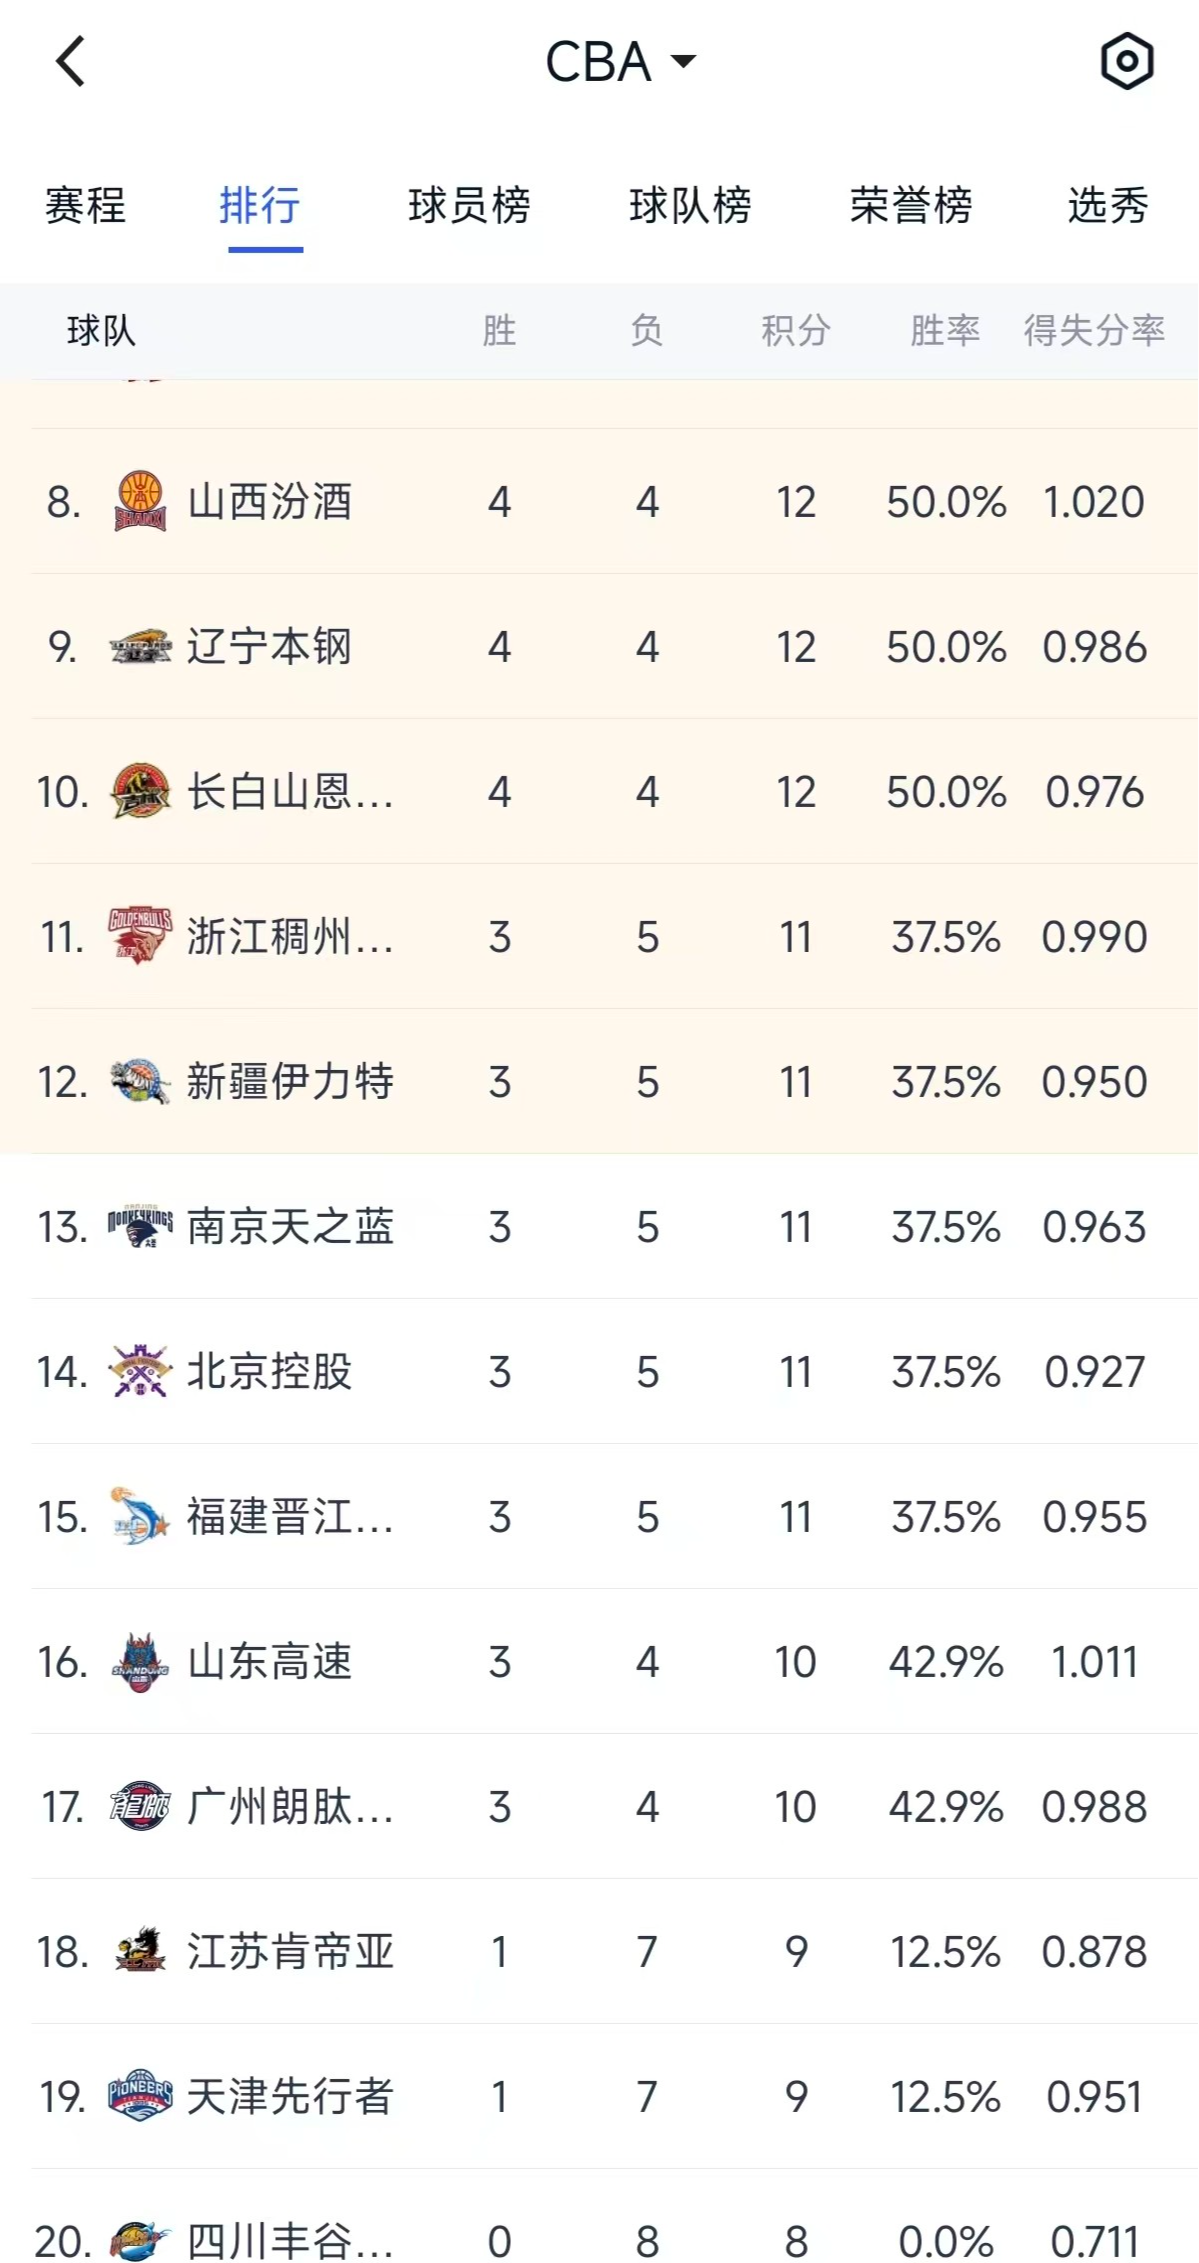Screen dimensions: 1199x2263
Task: Open 北京控股 team page
Action: 270,1372
